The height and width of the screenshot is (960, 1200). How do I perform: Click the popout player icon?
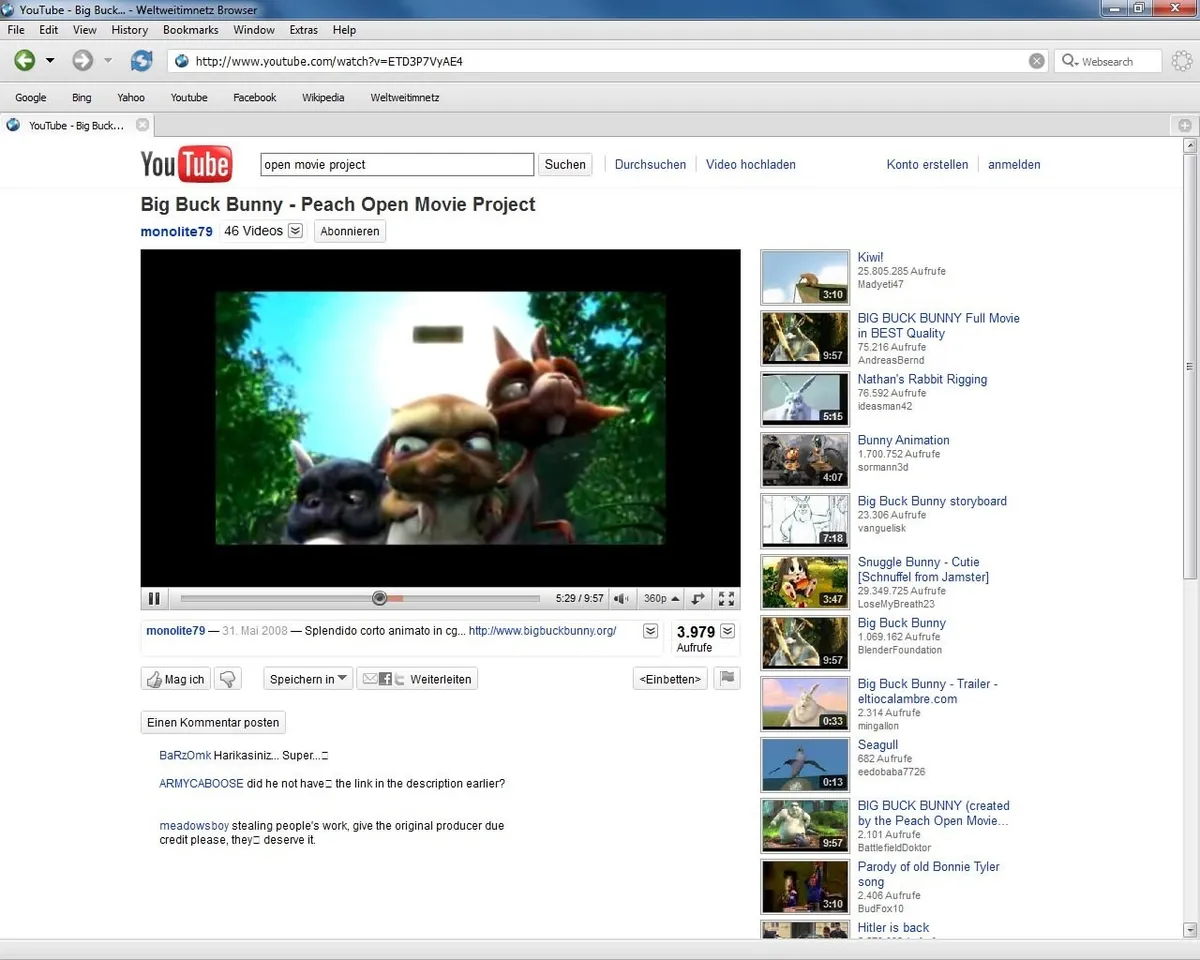697,598
